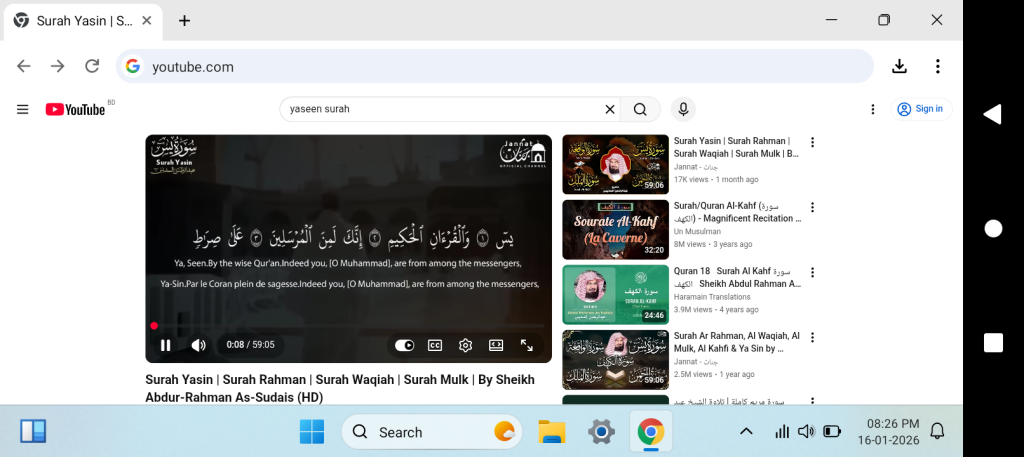The width and height of the screenshot is (1024, 457).
Task: Open the YouTube guide hamburger menu
Action: (x=23, y=109)
